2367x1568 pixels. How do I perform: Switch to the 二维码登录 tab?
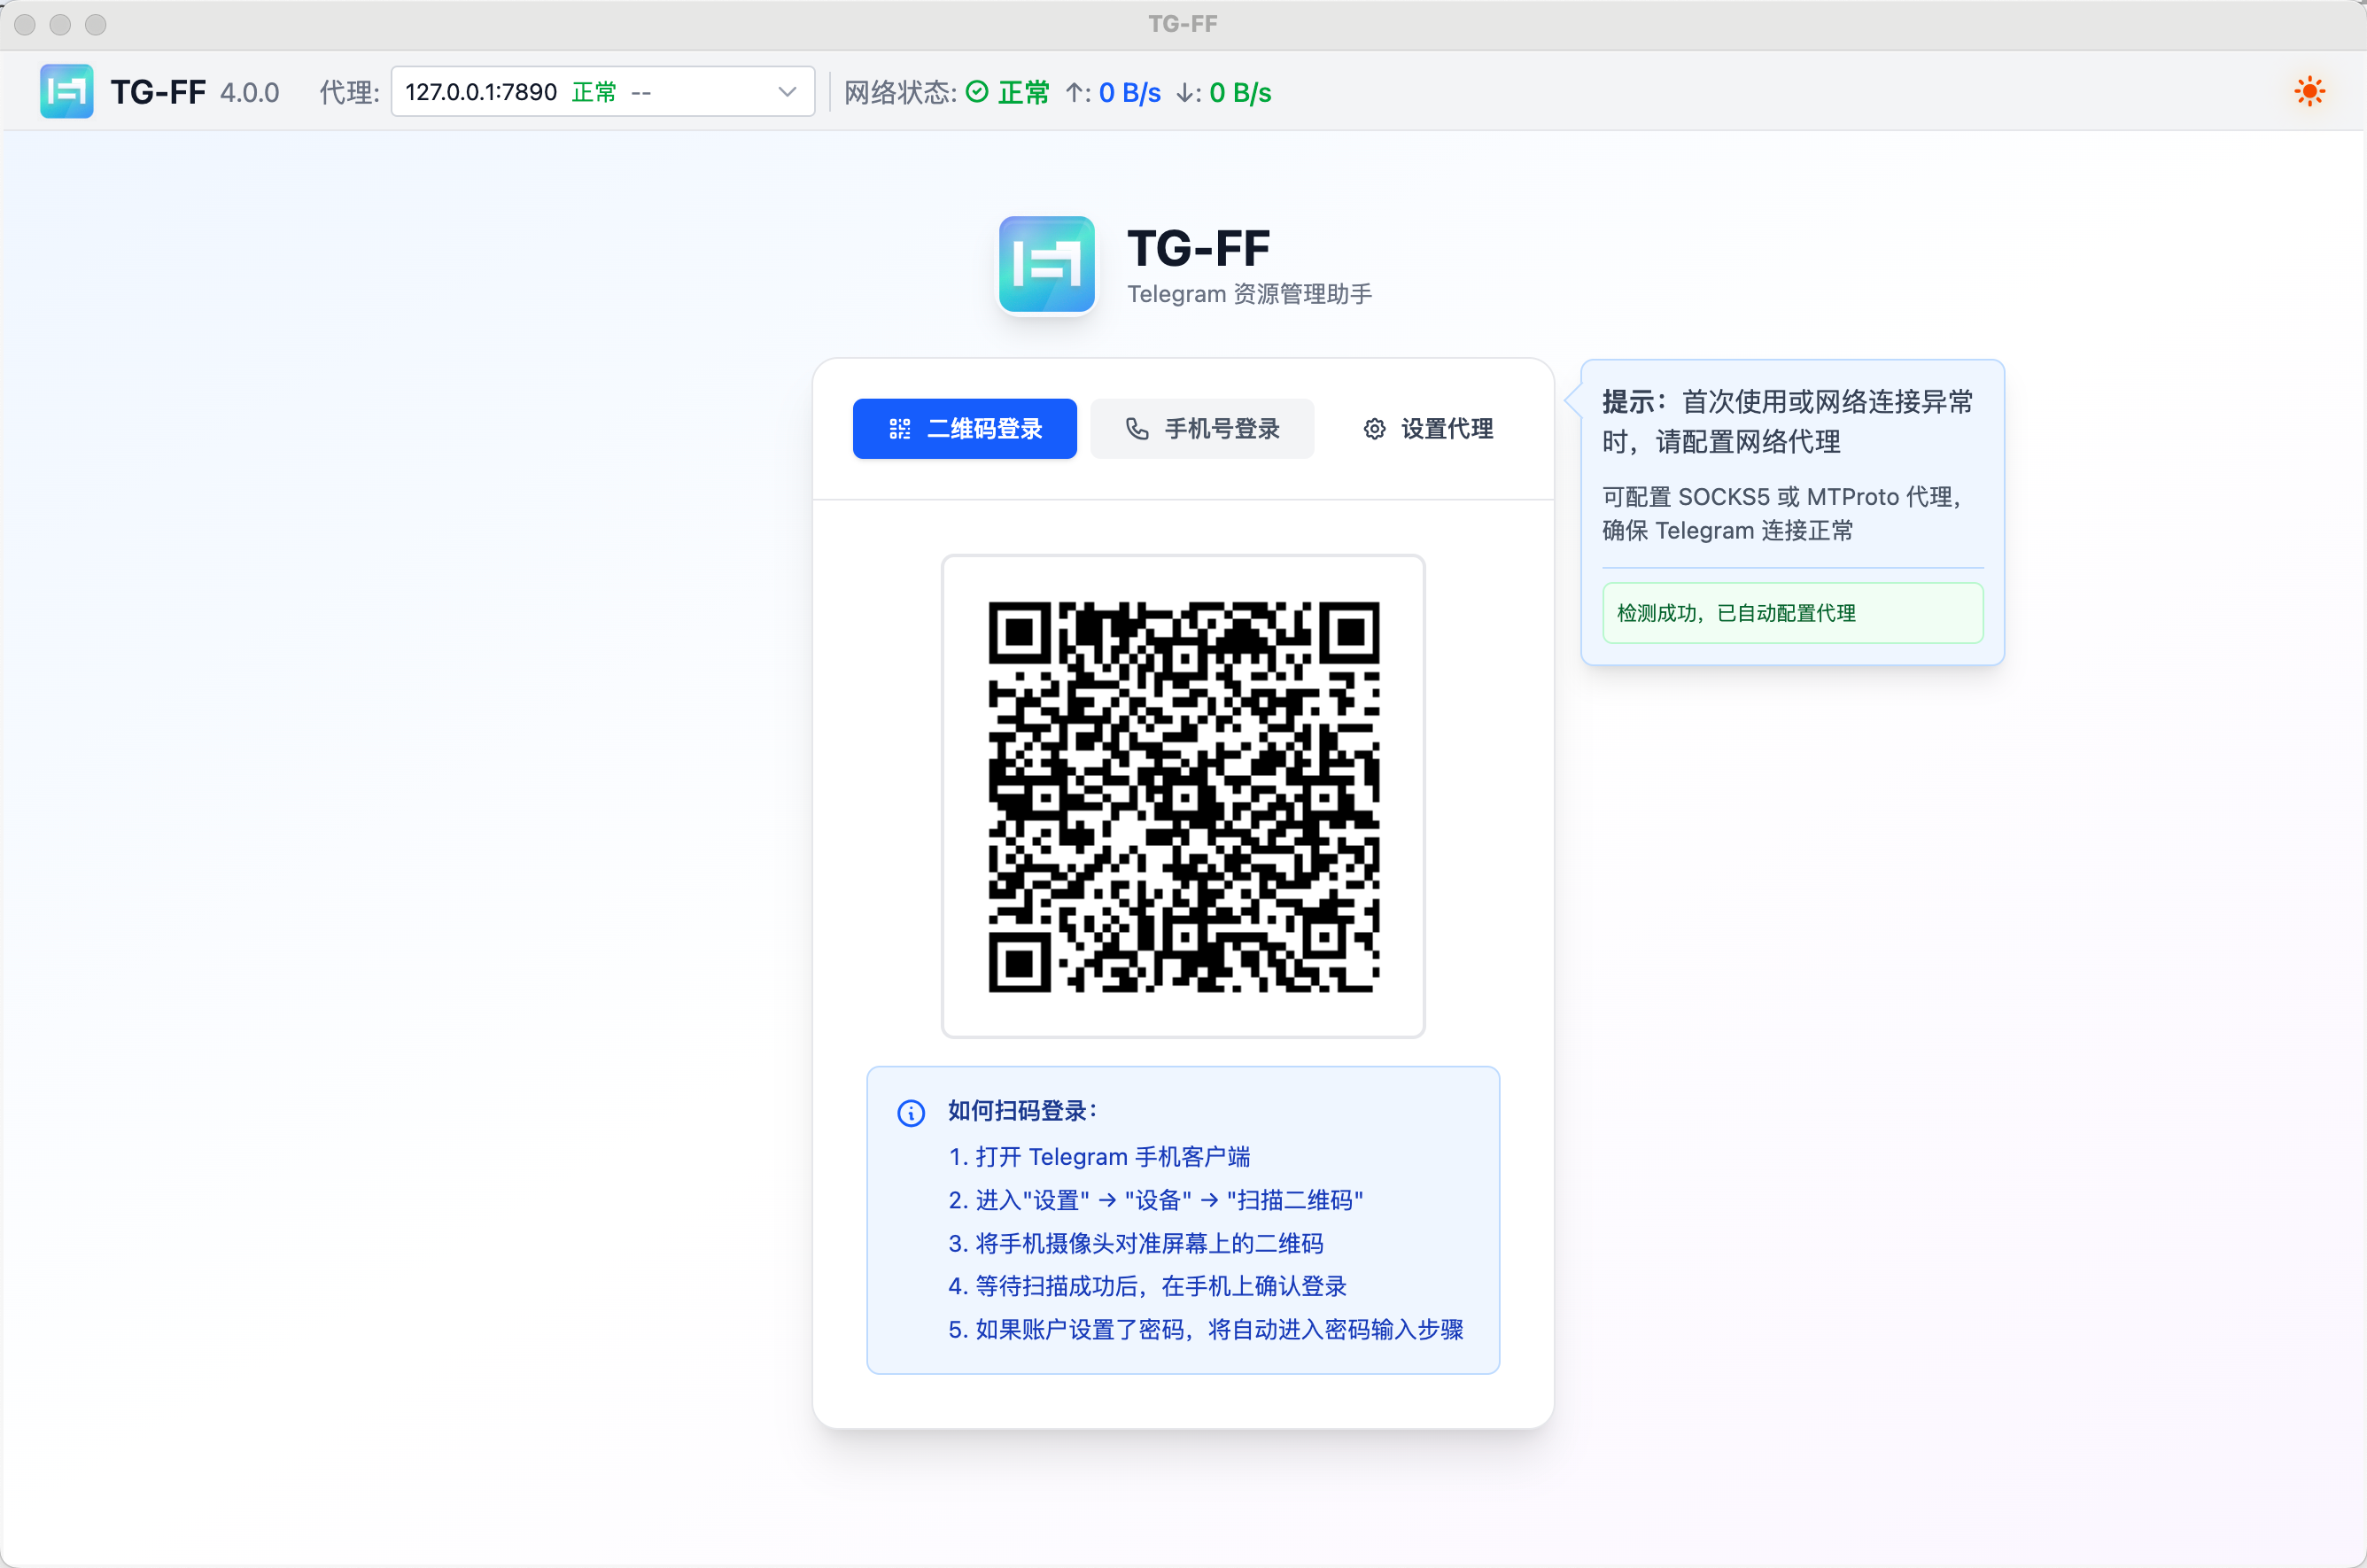[x=964, y=428]
